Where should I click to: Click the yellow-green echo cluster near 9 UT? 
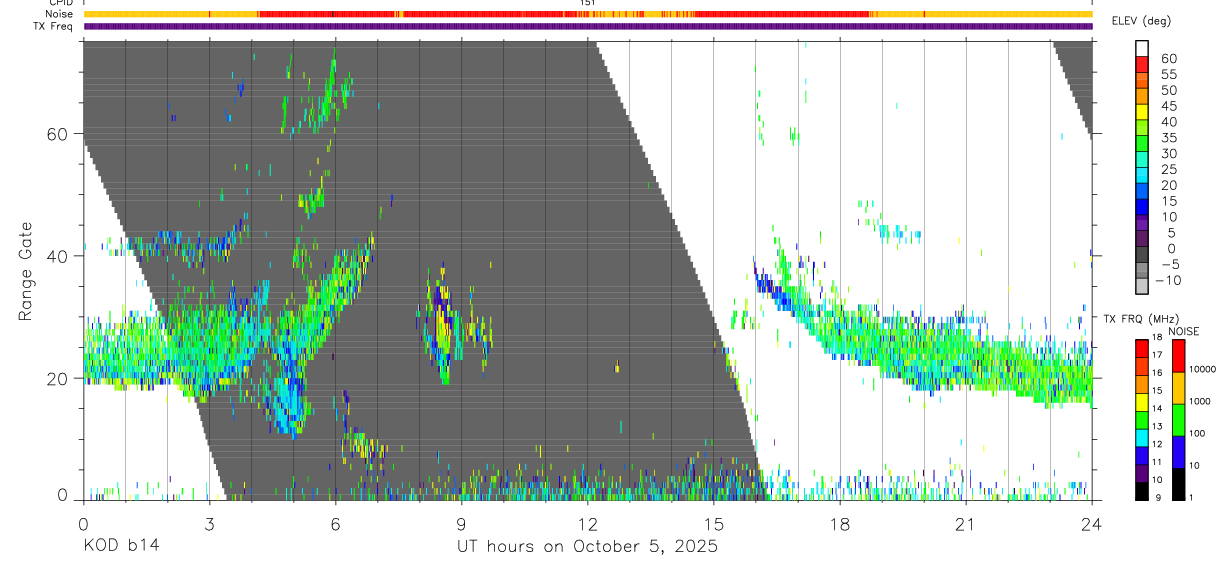point(443,325)
